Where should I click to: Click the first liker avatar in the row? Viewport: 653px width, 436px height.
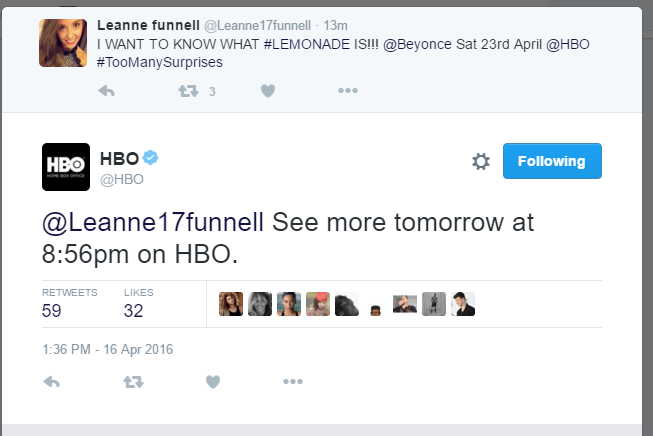[x=231, y=304]
